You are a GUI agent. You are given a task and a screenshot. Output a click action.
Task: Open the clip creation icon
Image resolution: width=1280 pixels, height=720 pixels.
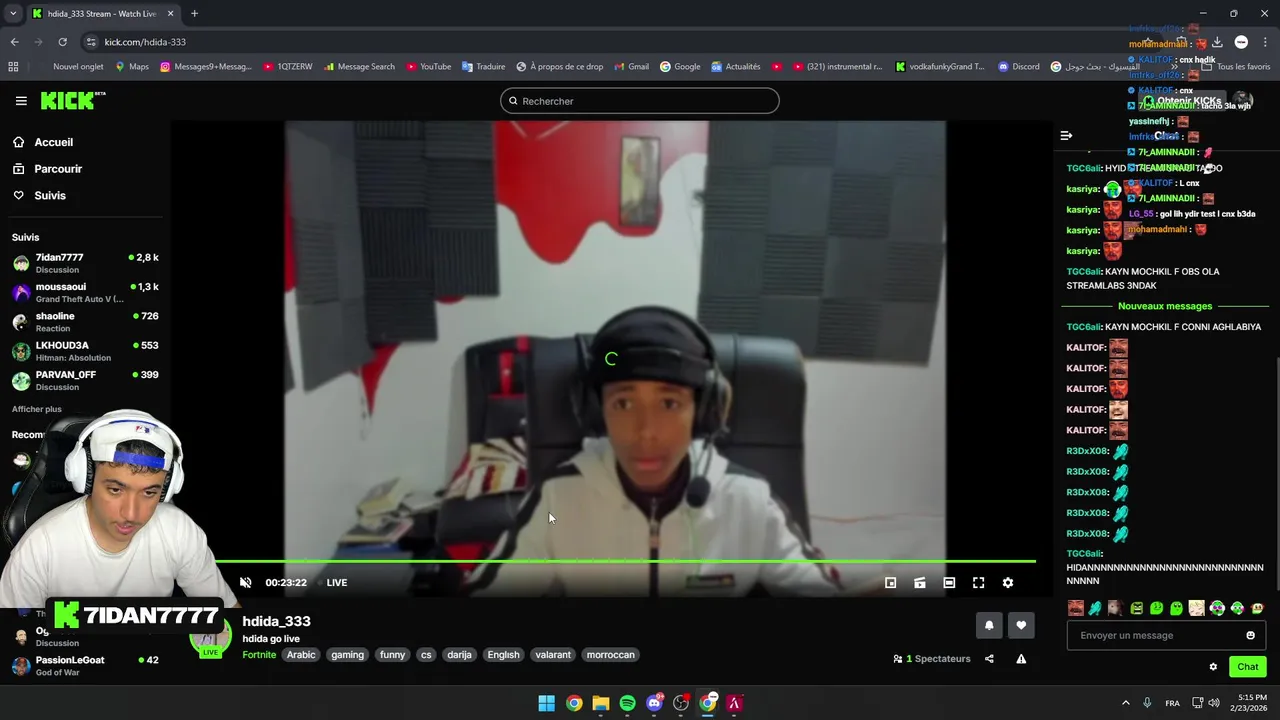pyautogui.click(x=920, y=583)
